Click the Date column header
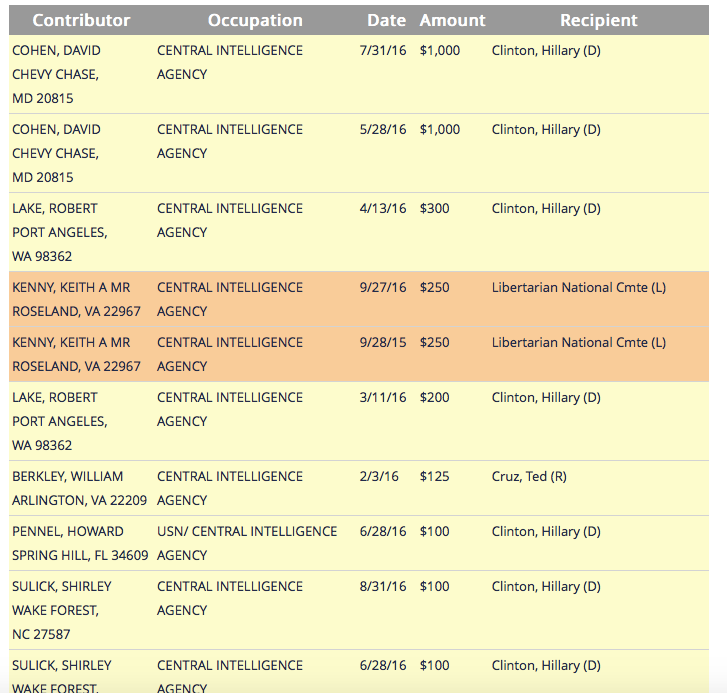 (x=386, y=20)
